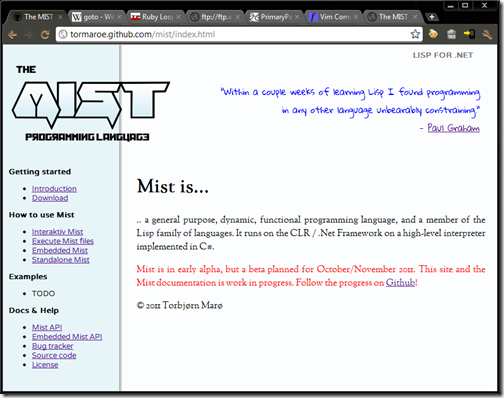Open a new tab with plus button
The image size is (504, 398).
coord(432,17)
